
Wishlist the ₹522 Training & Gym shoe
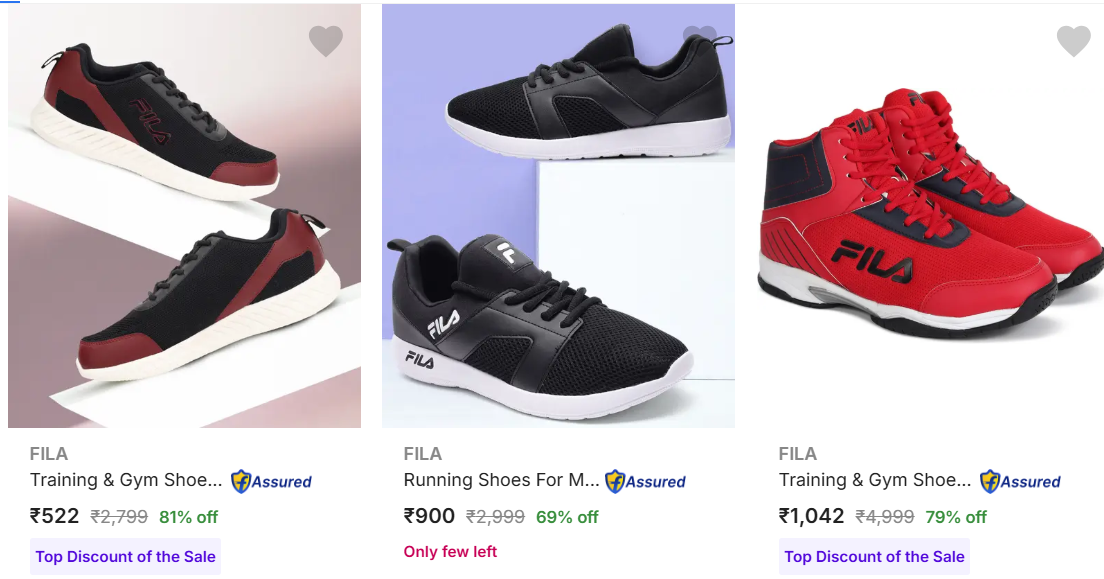coord(326,41)
